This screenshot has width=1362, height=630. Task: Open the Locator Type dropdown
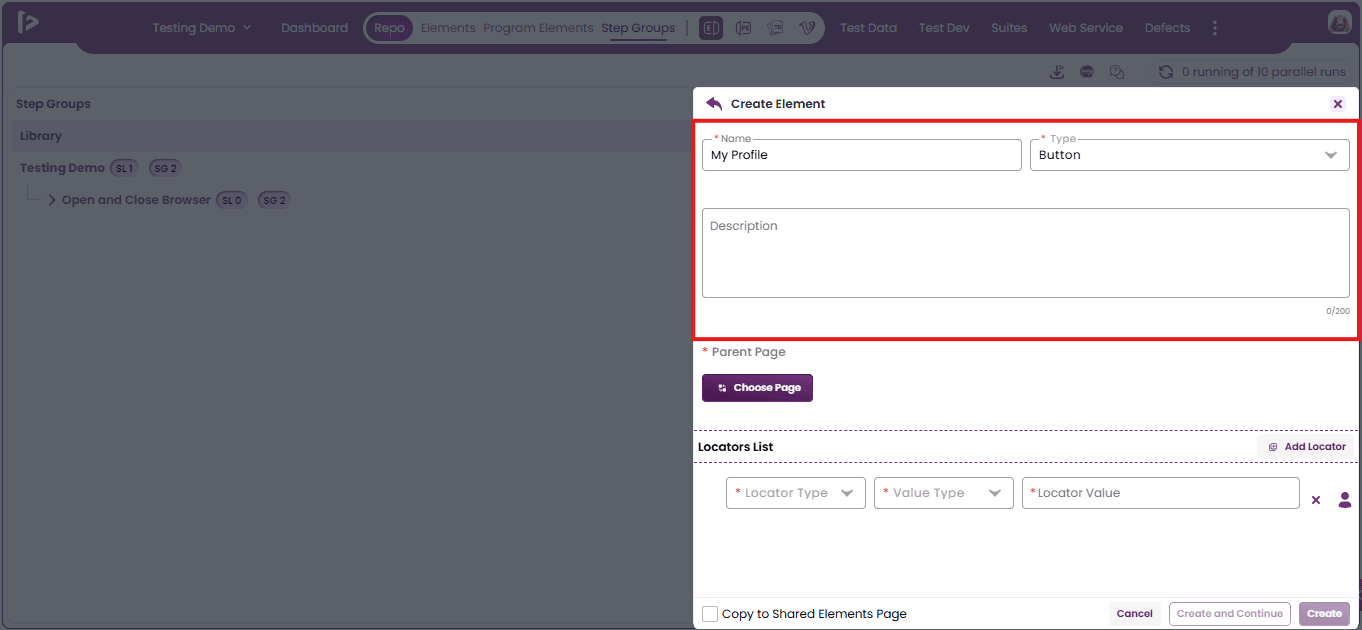tap(796, 493)
